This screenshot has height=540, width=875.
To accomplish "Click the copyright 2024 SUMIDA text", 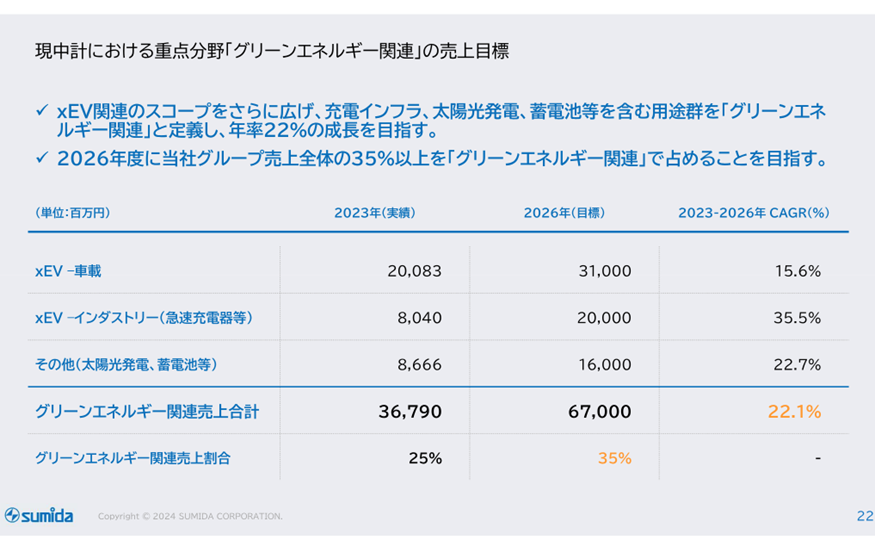I will [x=190, y=516].
